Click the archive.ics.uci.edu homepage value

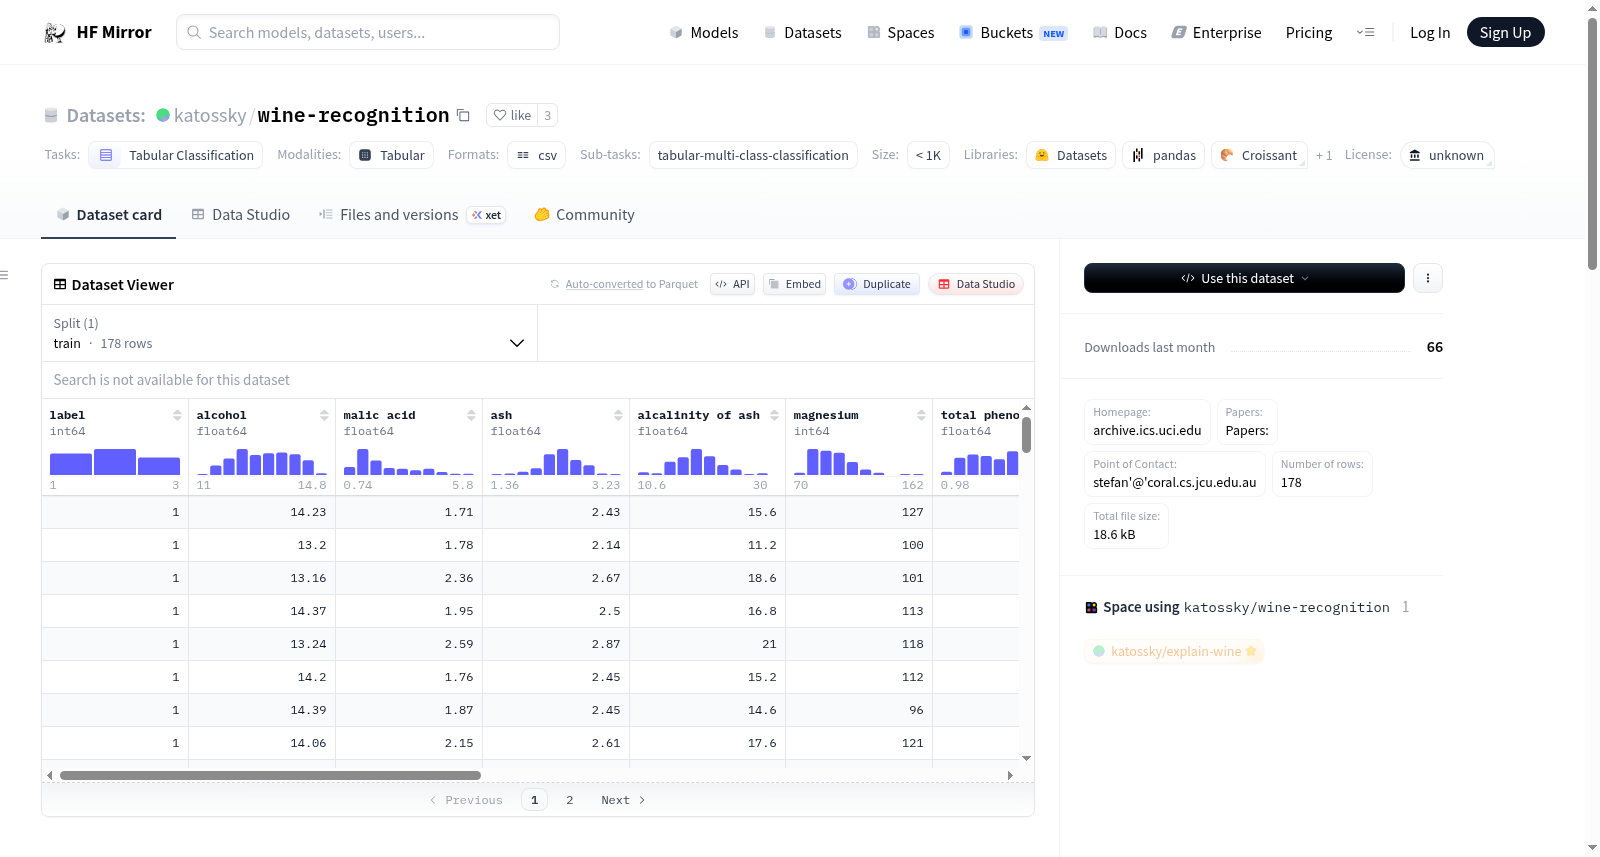(1147, 431)
